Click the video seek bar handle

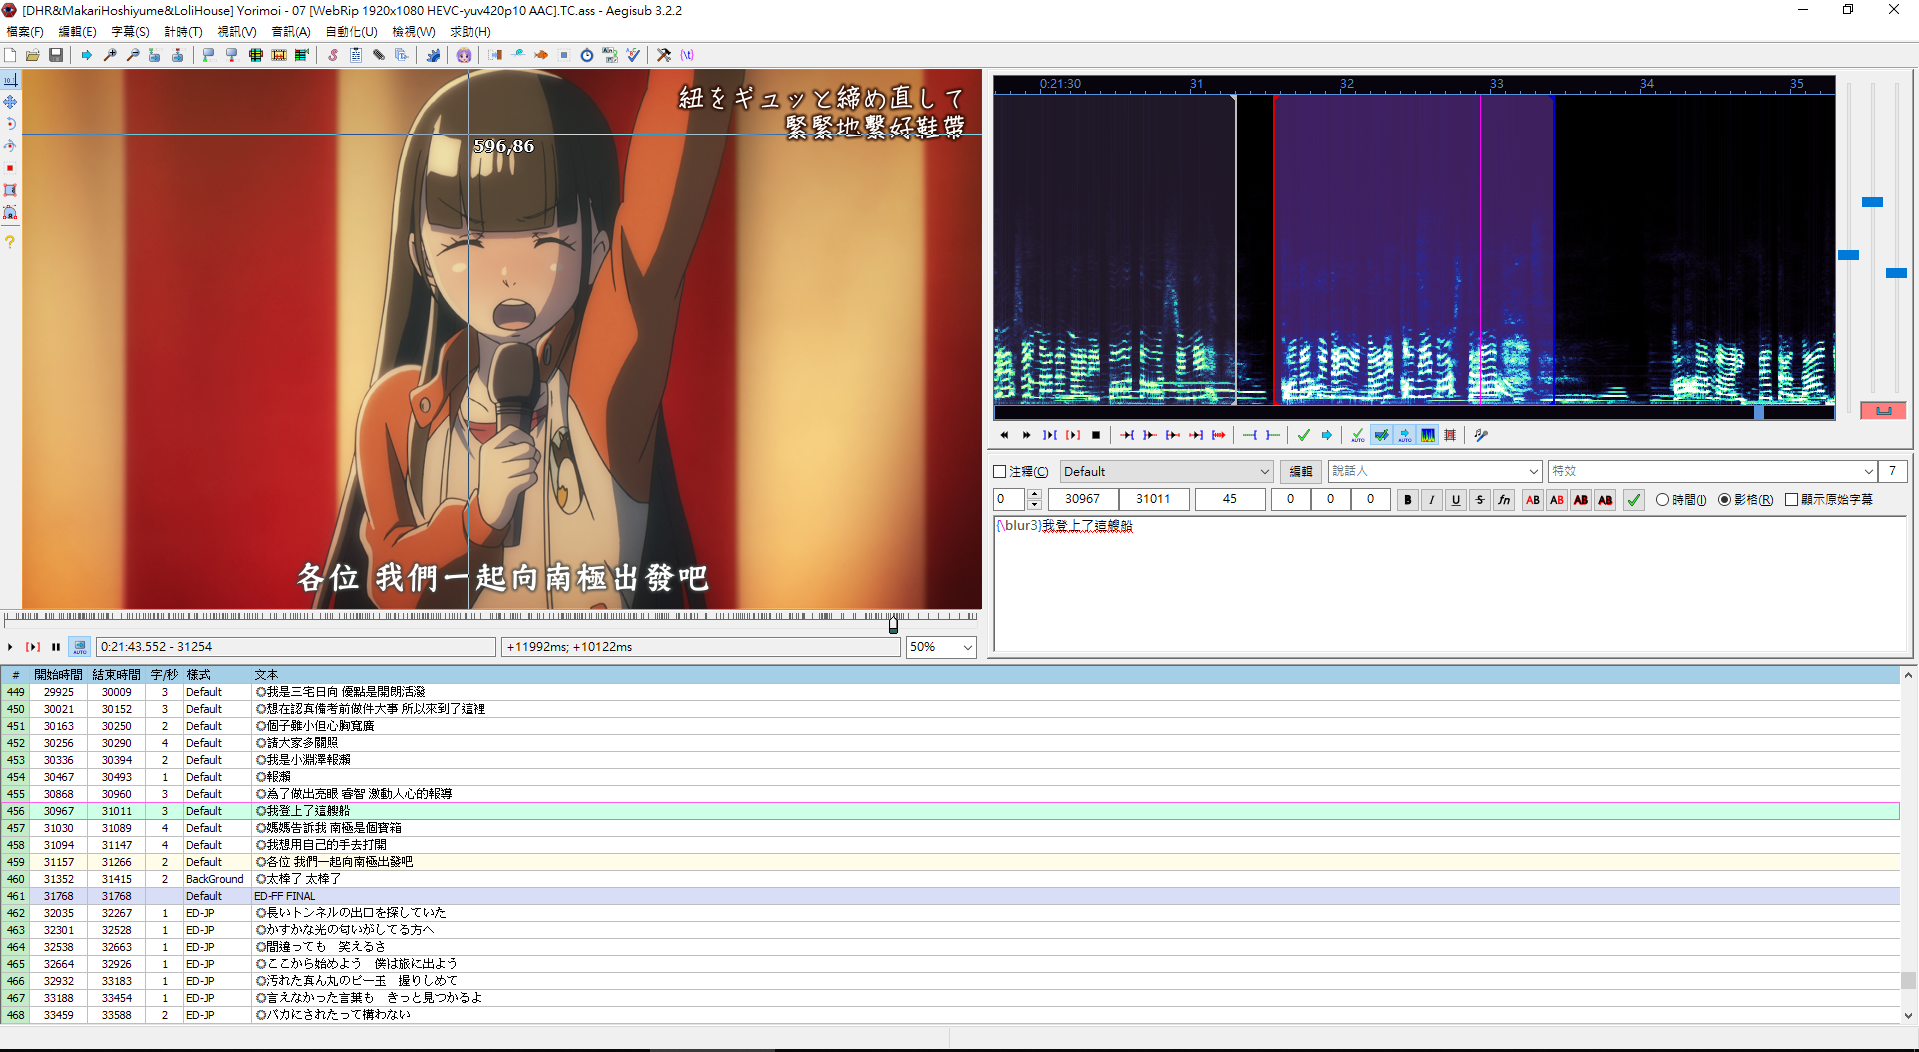pyautogui.click(x=893, y=625)
